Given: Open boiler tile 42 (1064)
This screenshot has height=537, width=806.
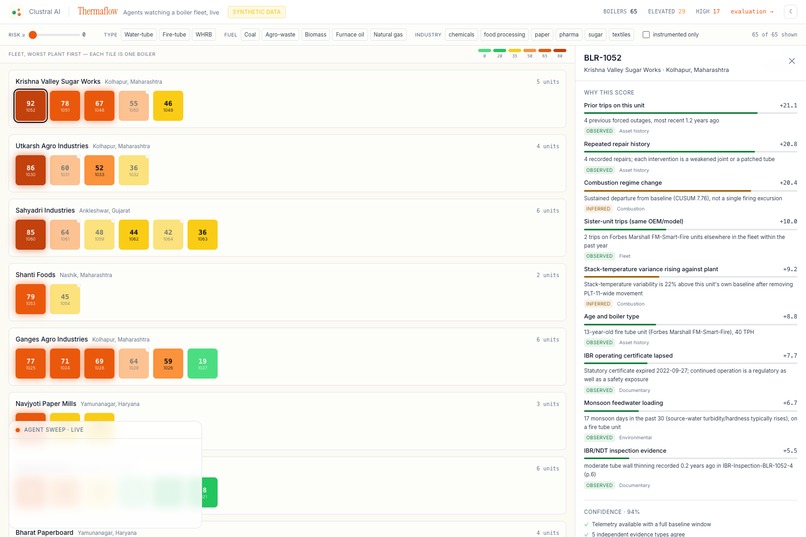Looking at the screenshot, I should coord(168,235).
